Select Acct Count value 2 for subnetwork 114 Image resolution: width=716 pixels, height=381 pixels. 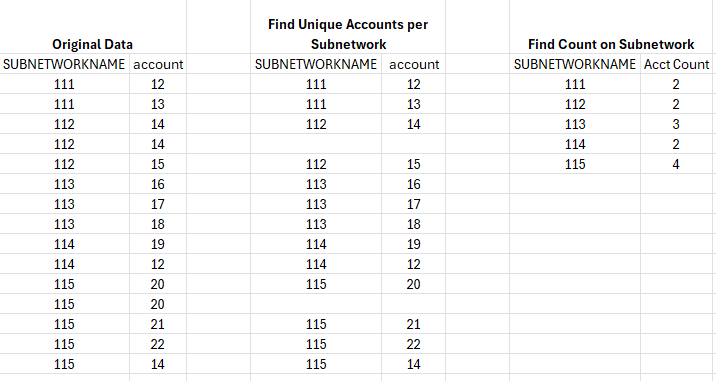coord(676,144)
